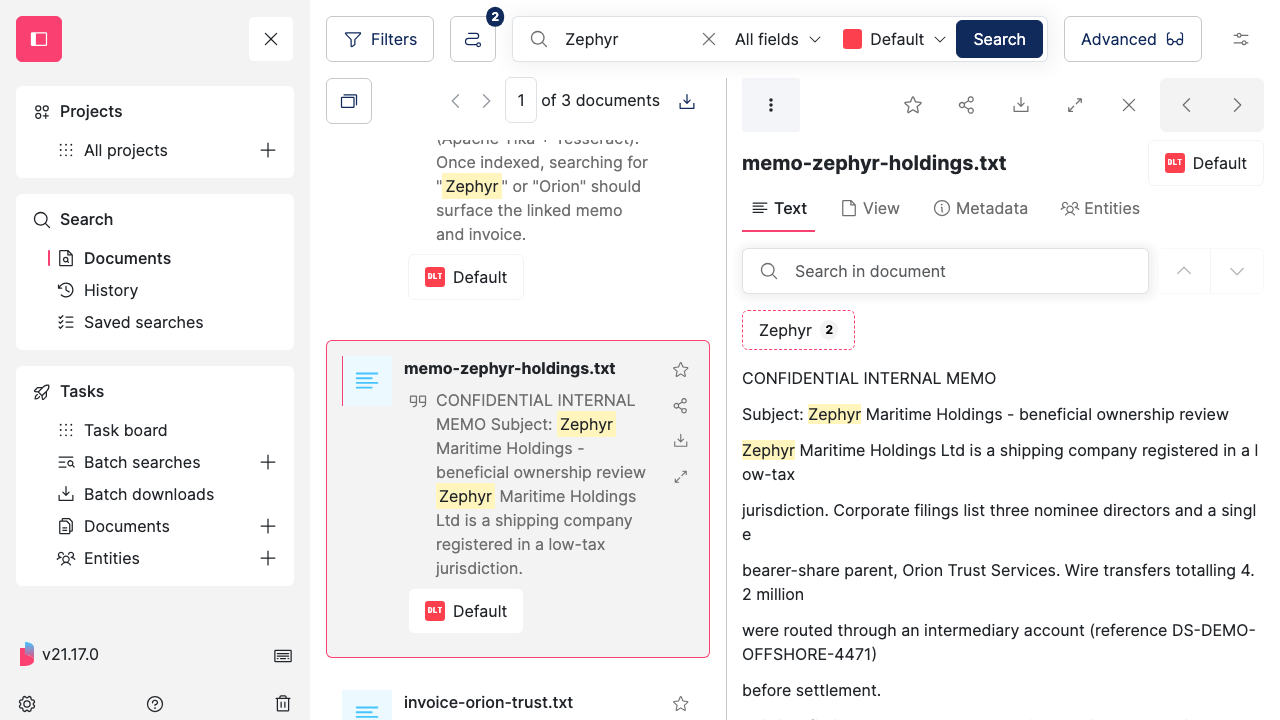Jump to next in-document match

pyautogui.click(x=1237, y=271)
